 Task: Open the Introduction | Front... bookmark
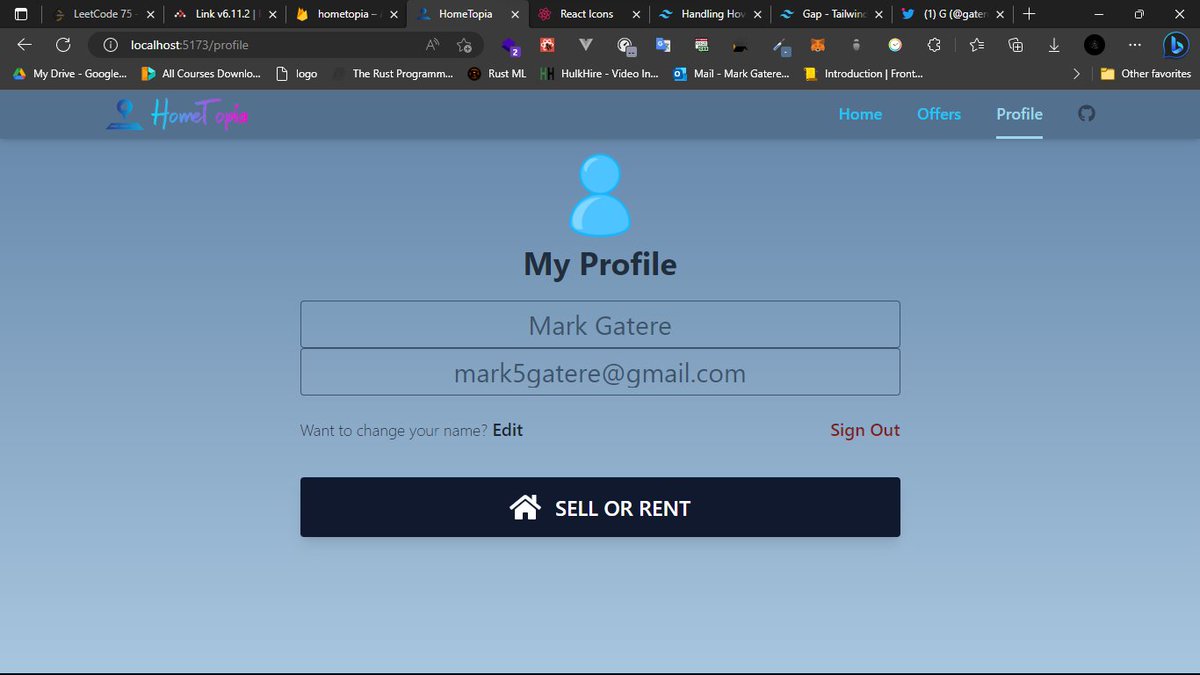[864, 74]
